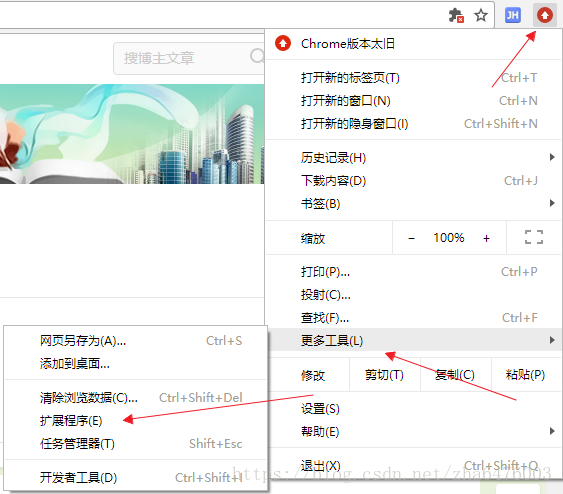Bookmark this page with the star icon
563x494 pixels.
pos(480,15)
